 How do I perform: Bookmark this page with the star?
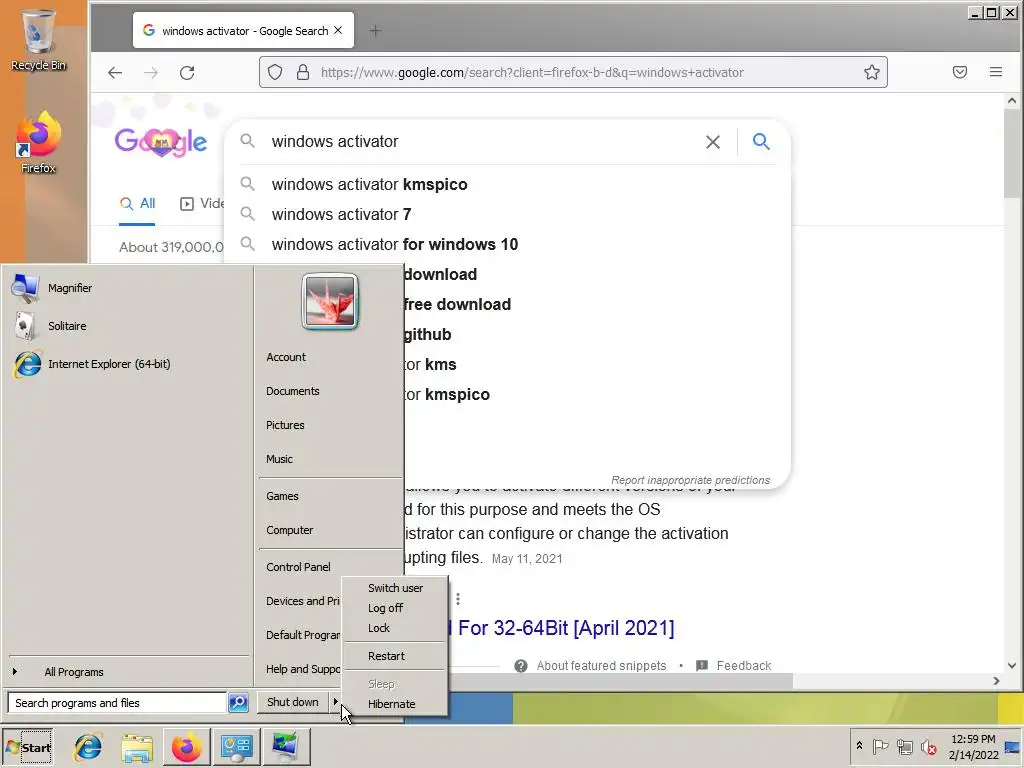872,72
